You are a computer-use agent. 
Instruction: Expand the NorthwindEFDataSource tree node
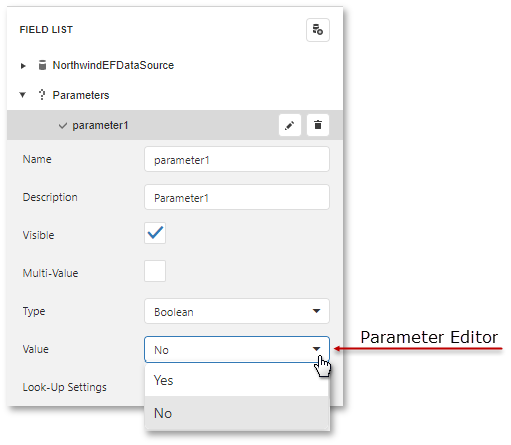(x=23, y=66)
